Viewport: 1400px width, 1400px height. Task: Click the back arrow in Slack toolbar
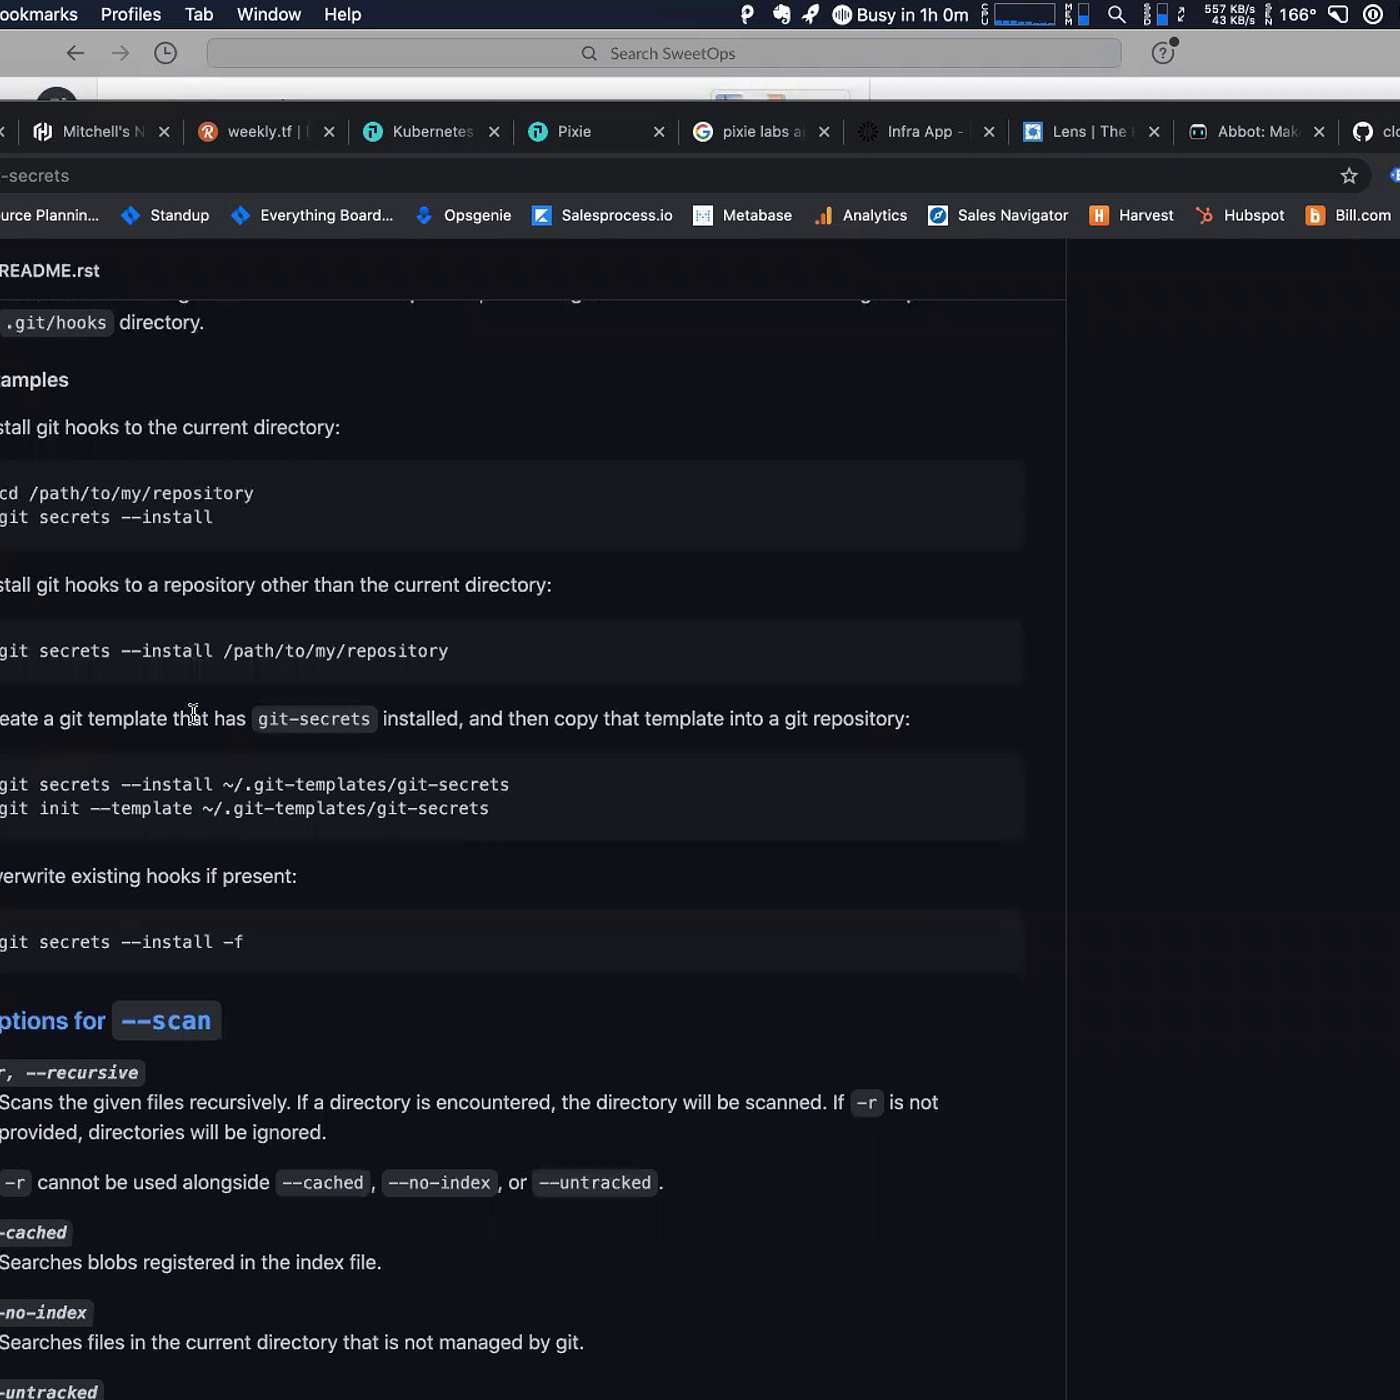(75, 53)
